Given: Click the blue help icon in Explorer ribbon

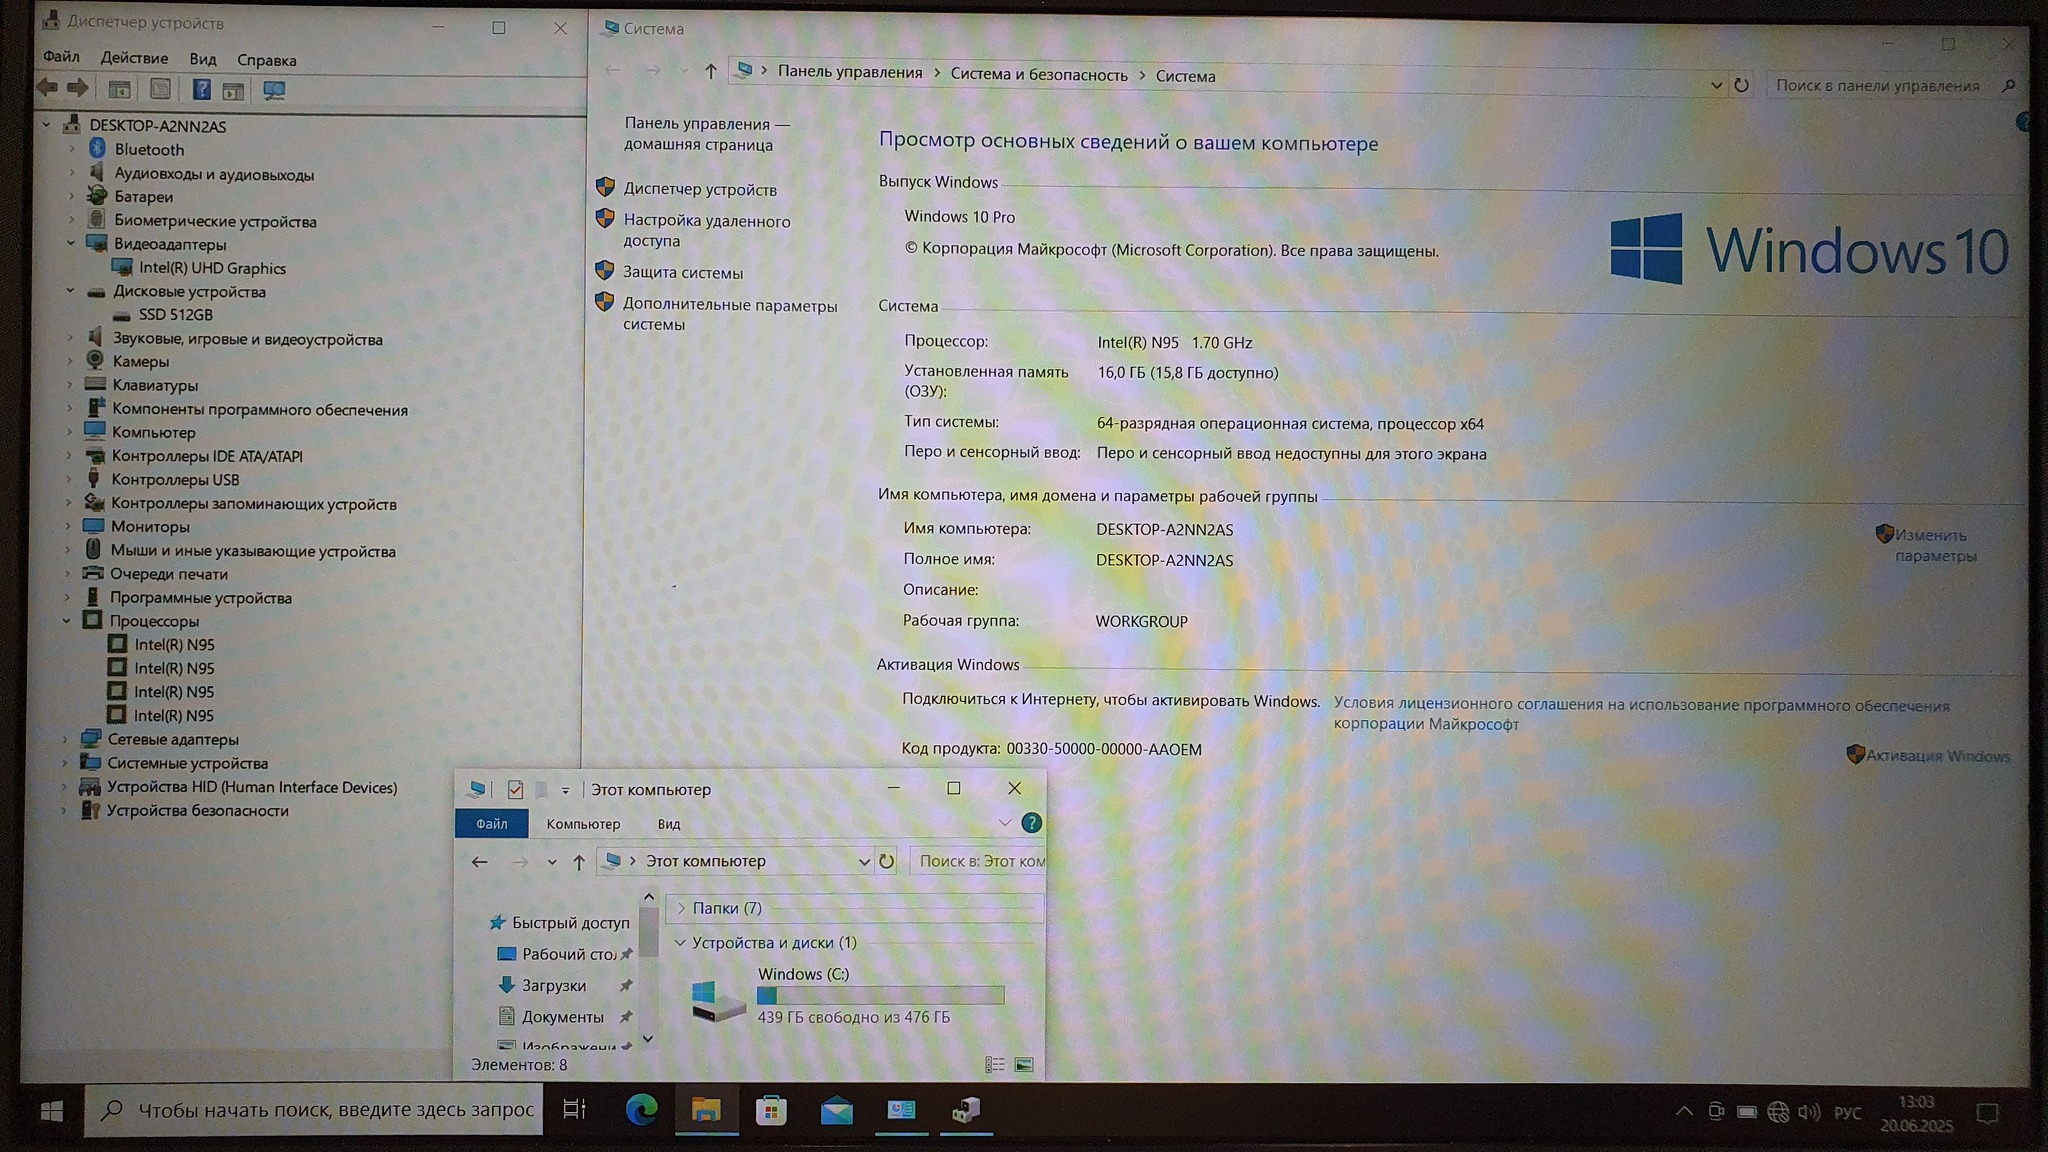Looking at the screenshot, I should (x=1031, y=823).
